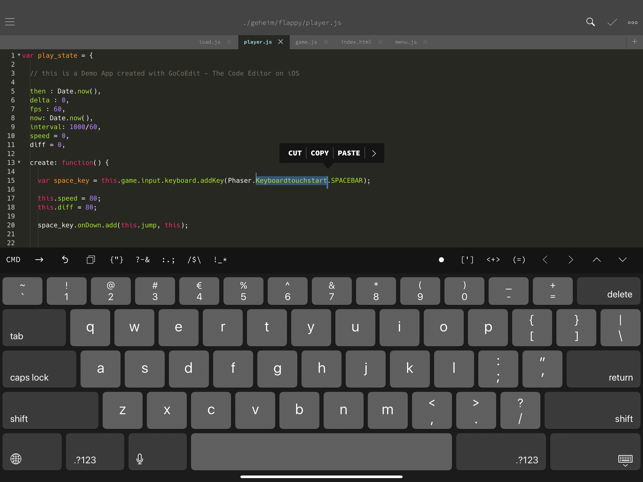Tap the globe language switch key
The height and width of the screenshot is (482, 643).
click(x=16, y=459)
